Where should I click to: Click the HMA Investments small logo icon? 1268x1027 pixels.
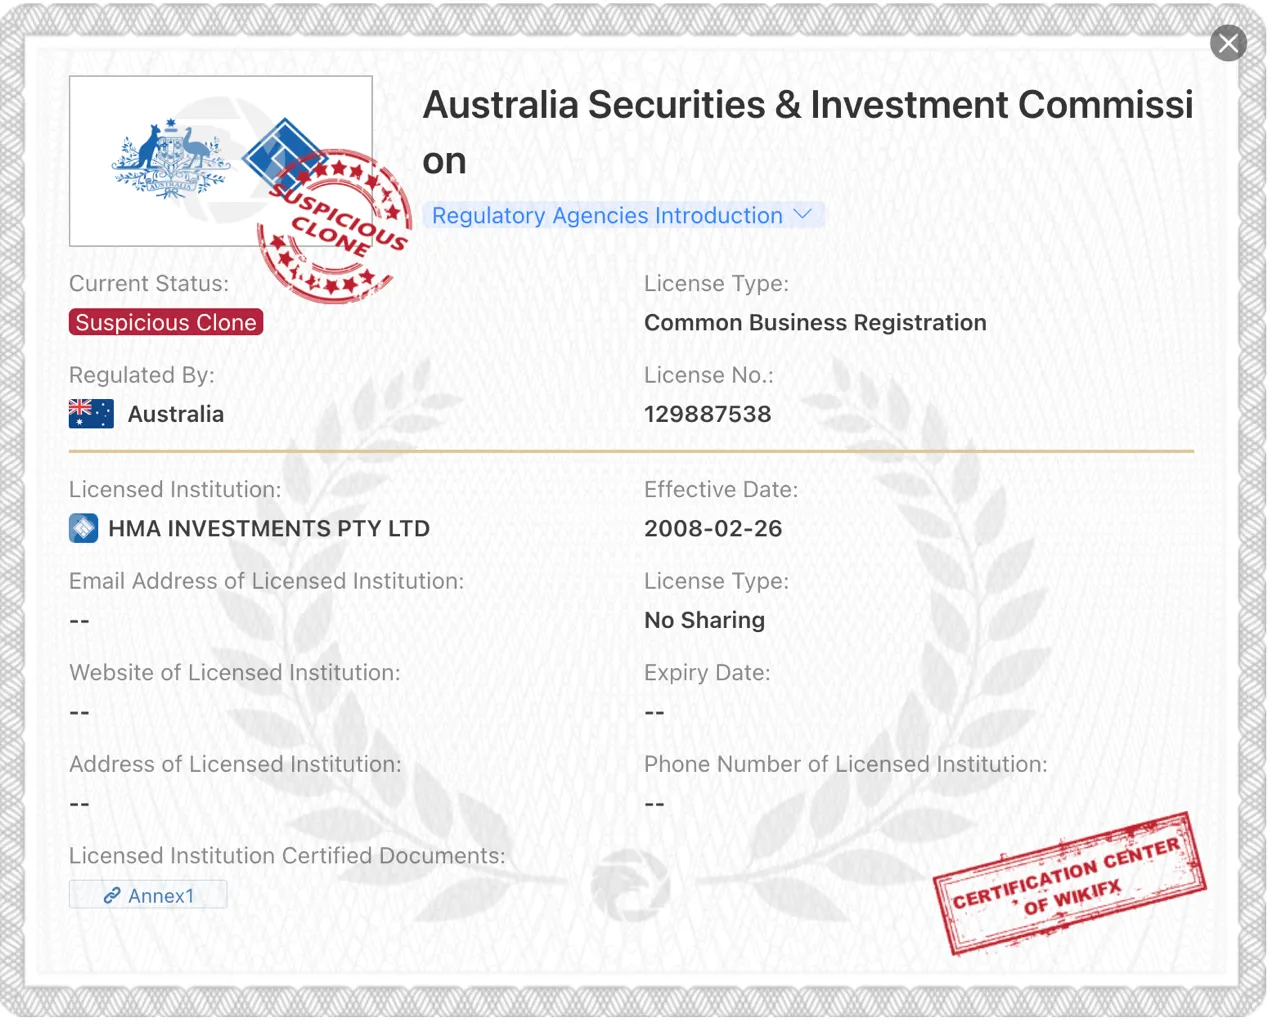[x=84, y=528]
